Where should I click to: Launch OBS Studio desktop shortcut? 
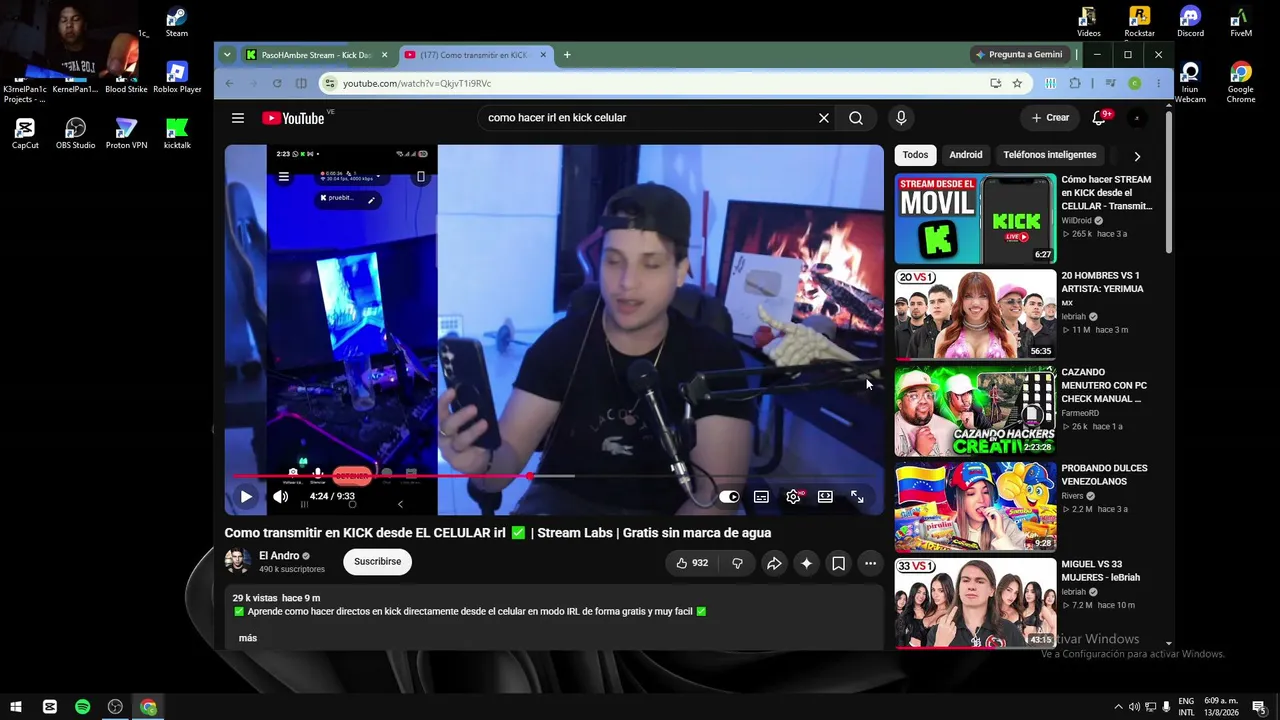(x=76, y=133)
